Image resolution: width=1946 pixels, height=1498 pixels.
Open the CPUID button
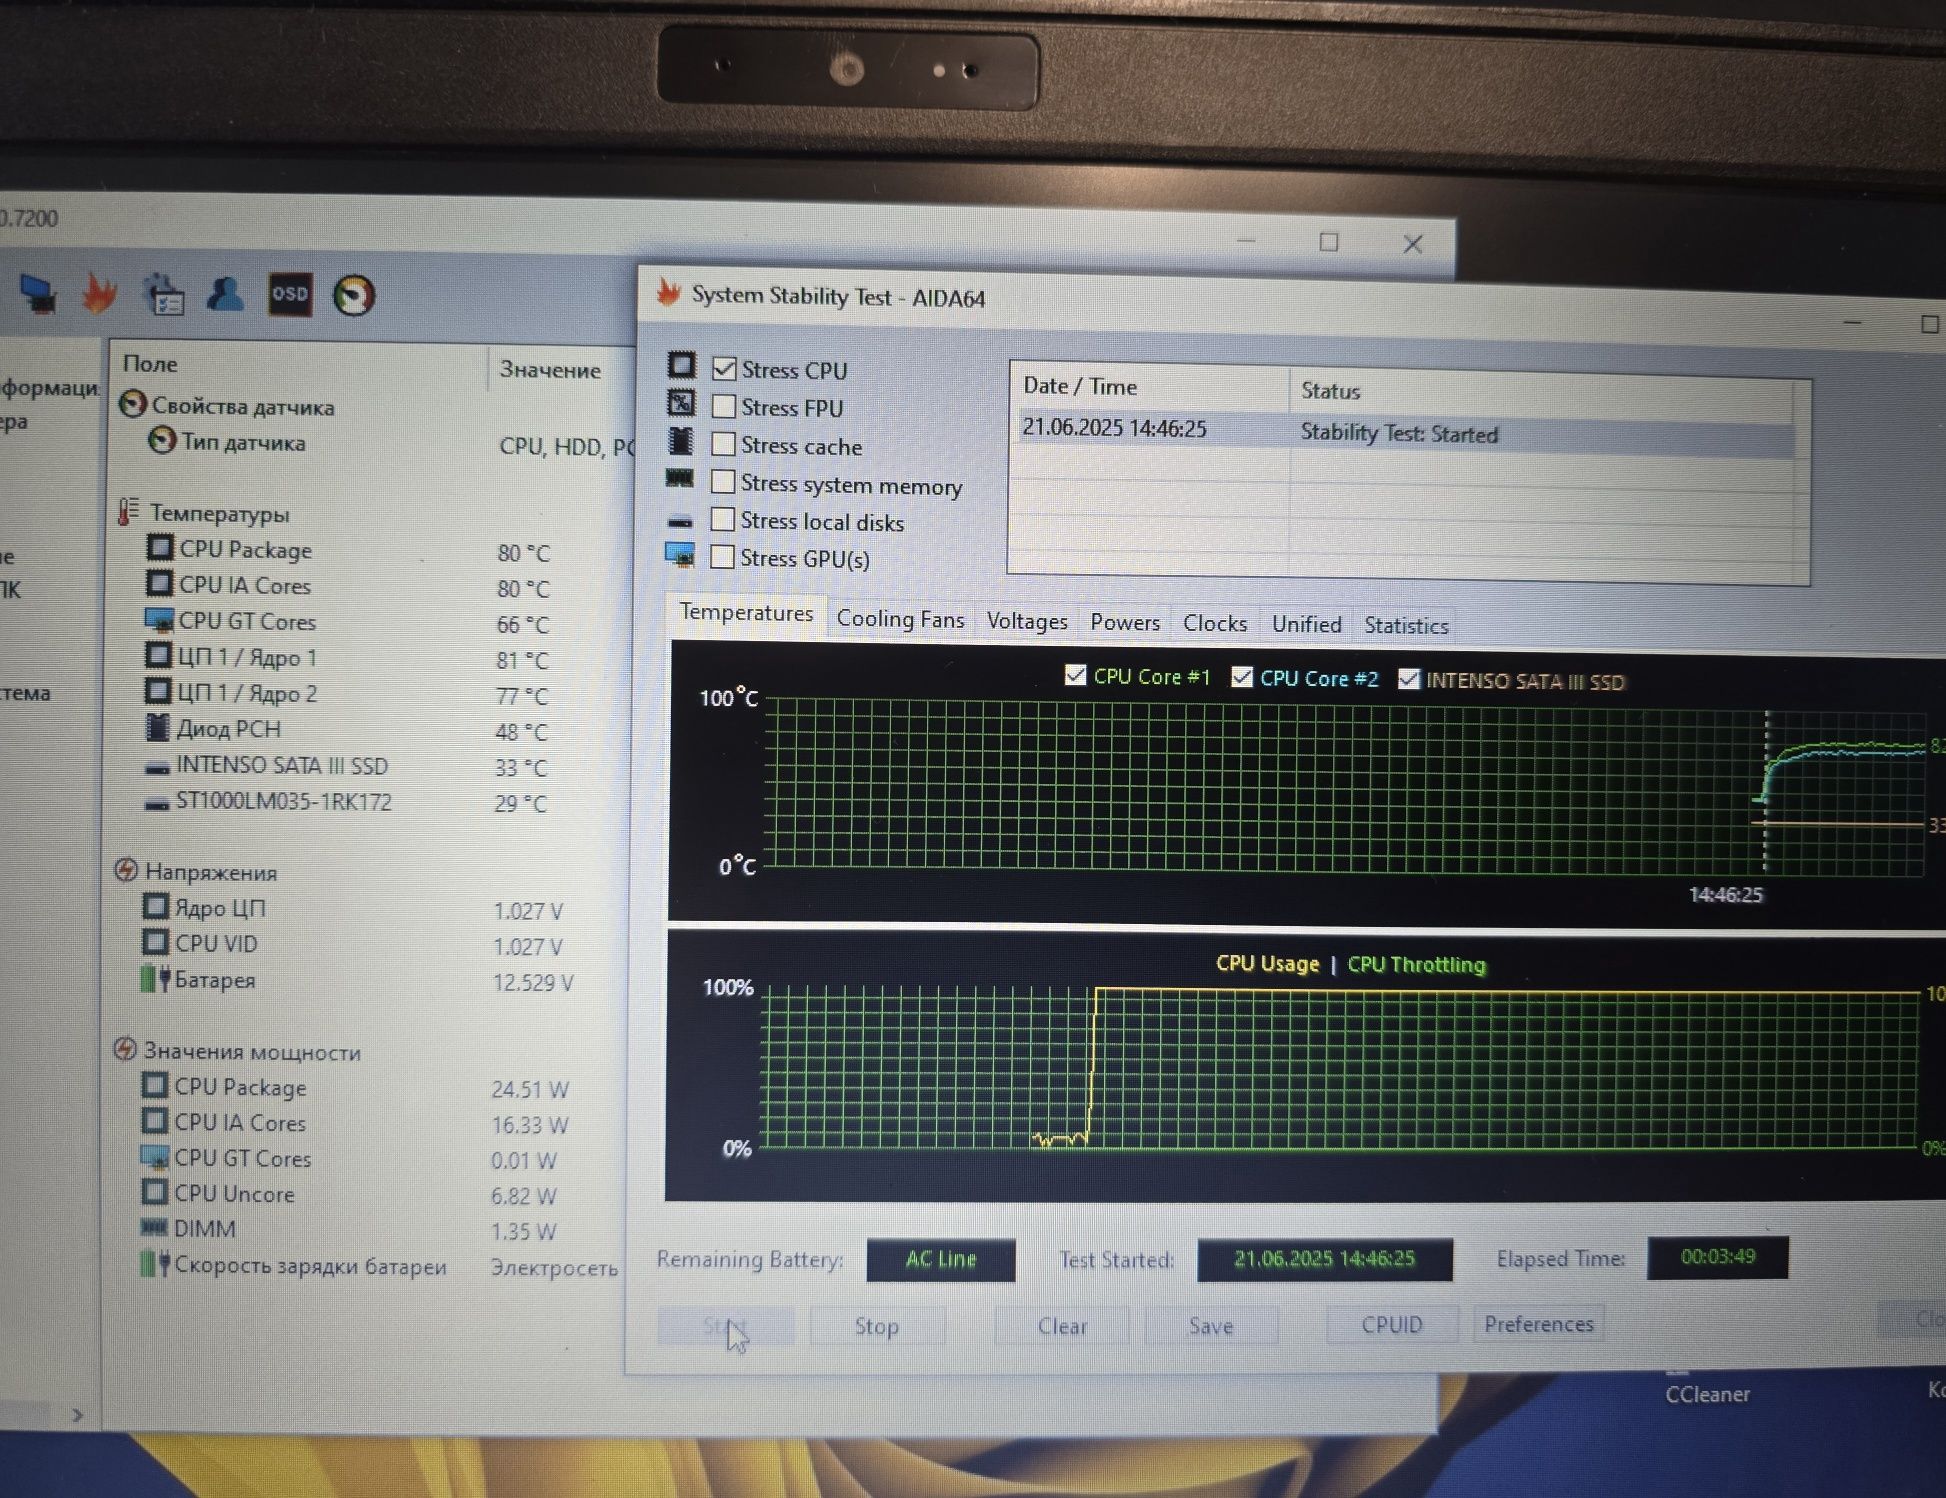click(x=1392, y=1324)
